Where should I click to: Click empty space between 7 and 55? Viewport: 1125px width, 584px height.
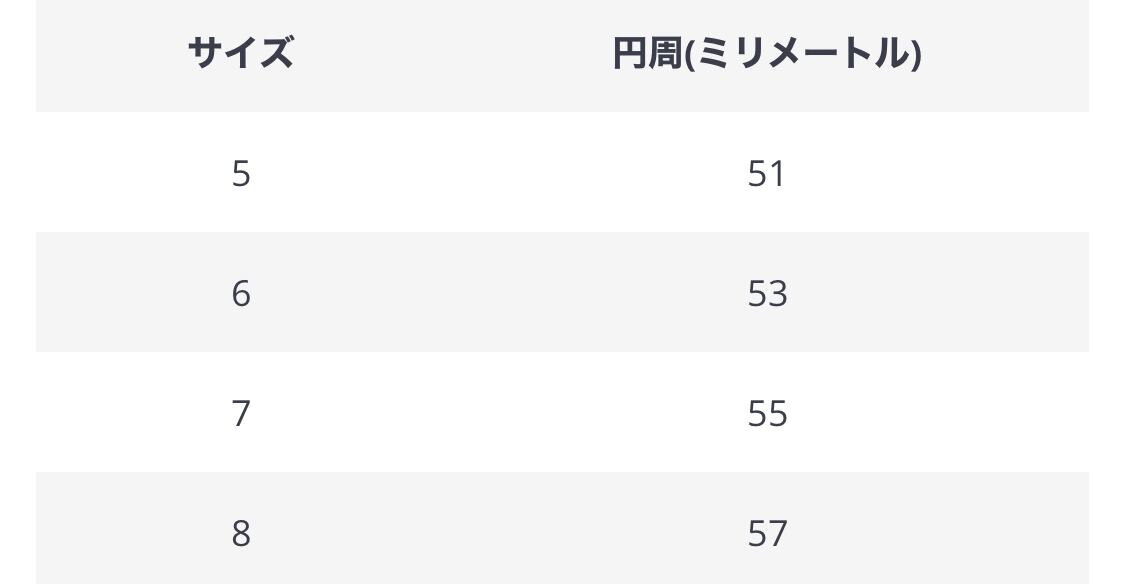coord(500,414)
